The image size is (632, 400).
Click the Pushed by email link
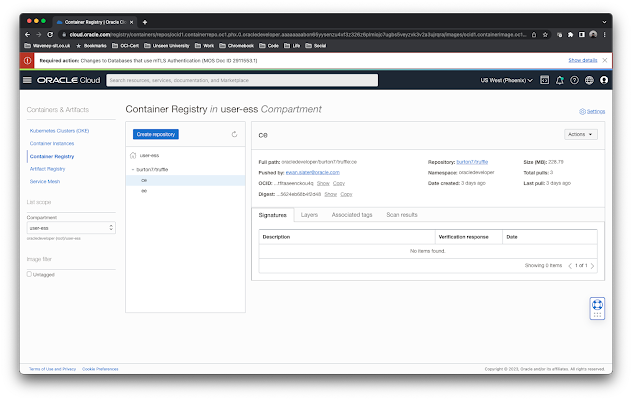[312, 172]
